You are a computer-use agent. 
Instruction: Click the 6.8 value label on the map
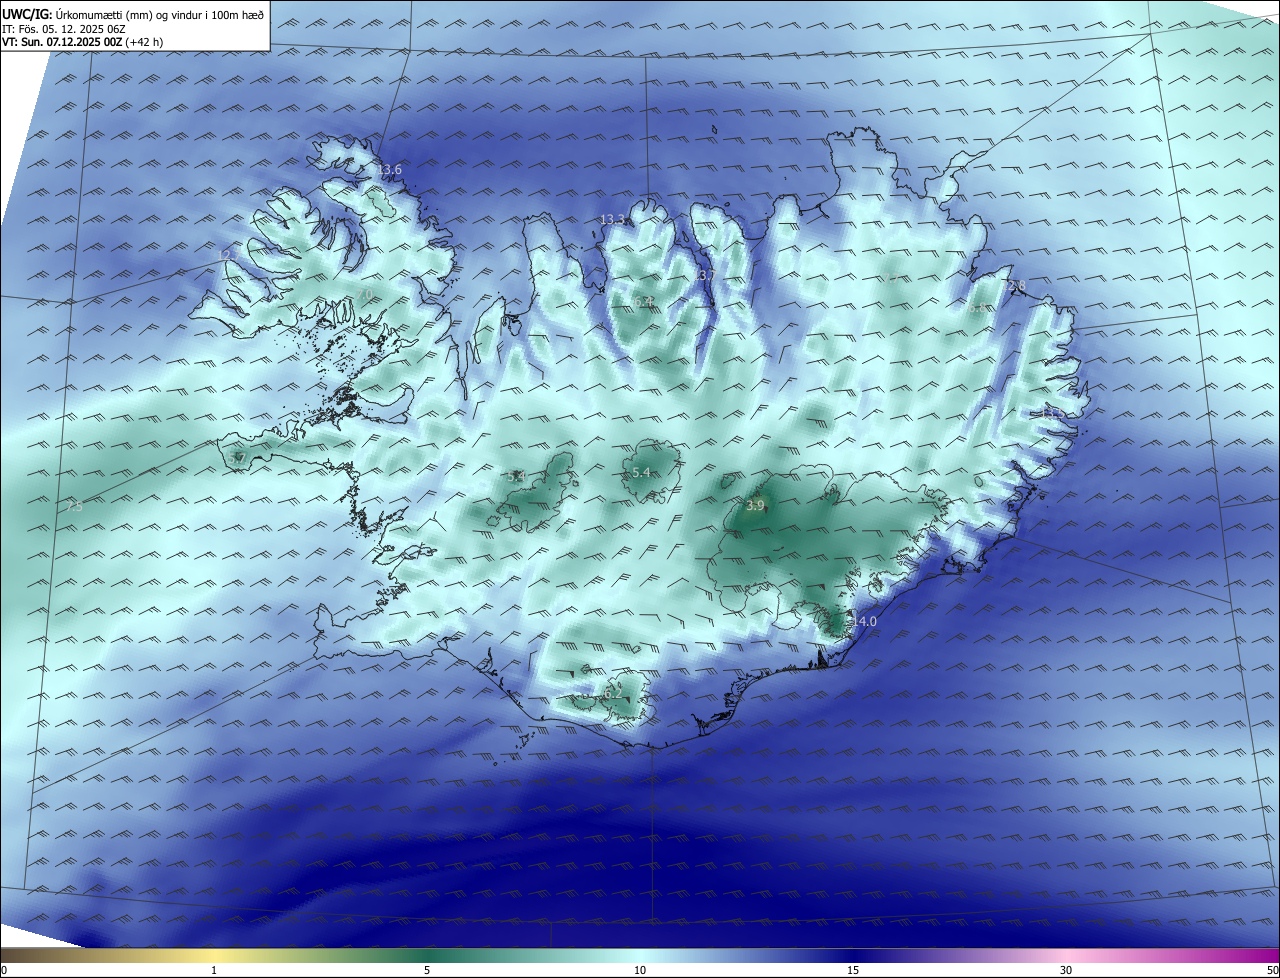[x=977, y=309]
